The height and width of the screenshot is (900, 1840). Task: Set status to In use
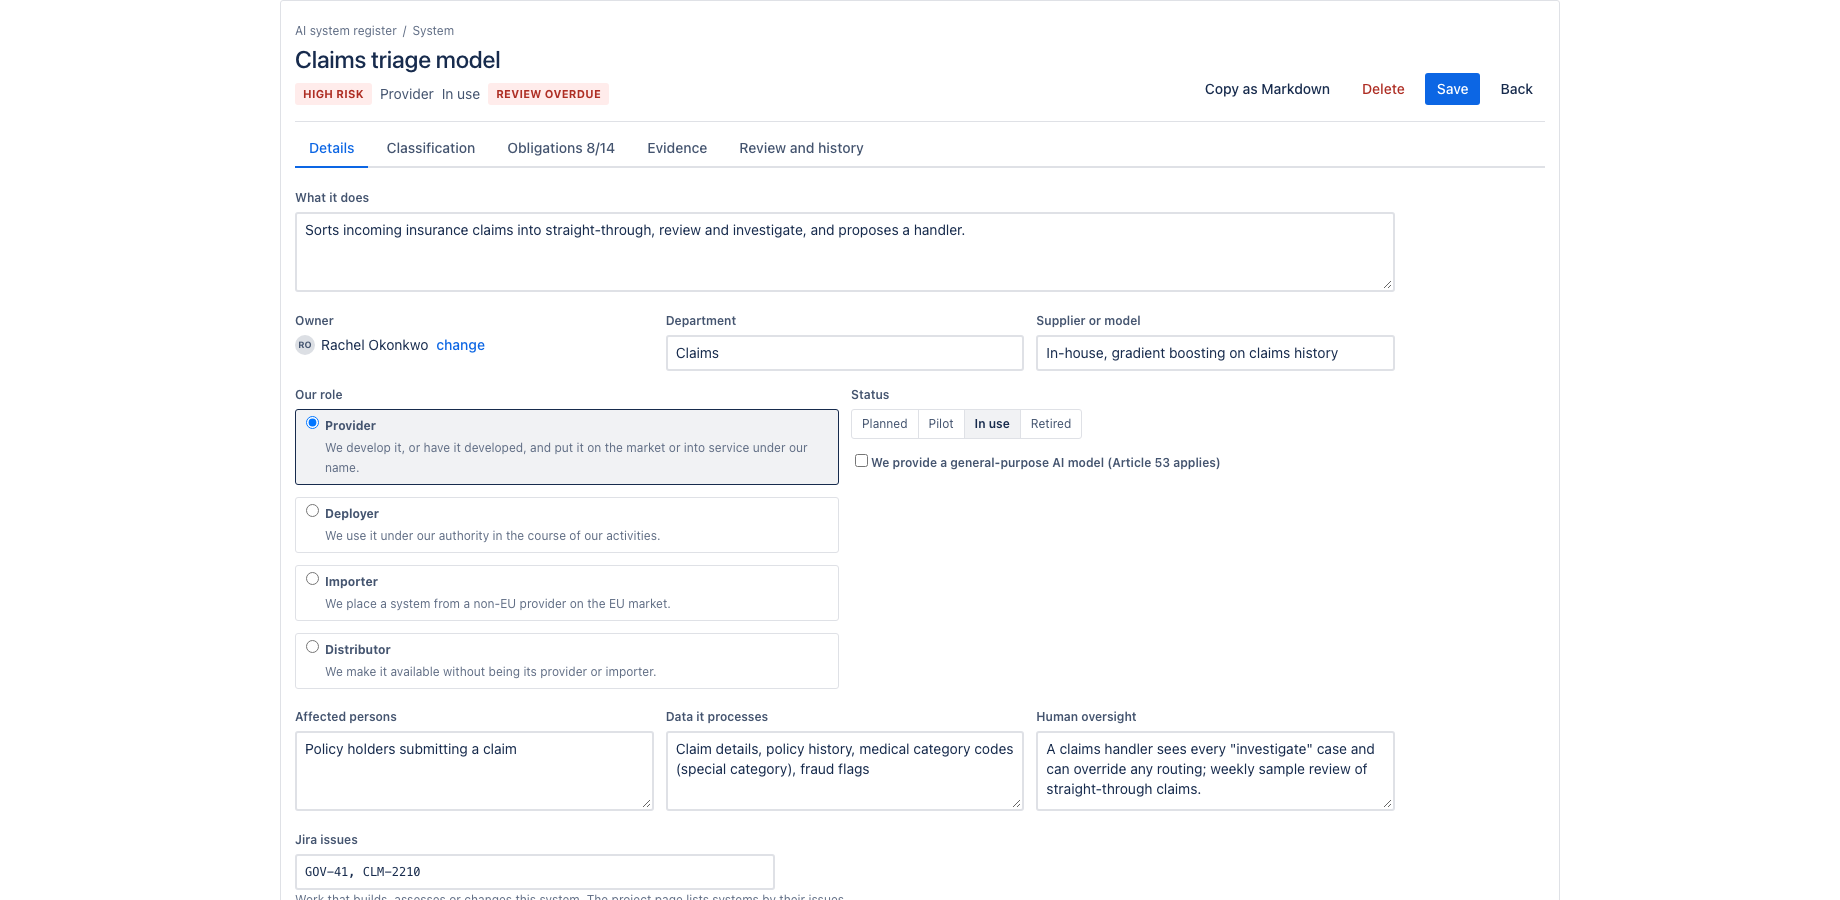click(992, 424)
